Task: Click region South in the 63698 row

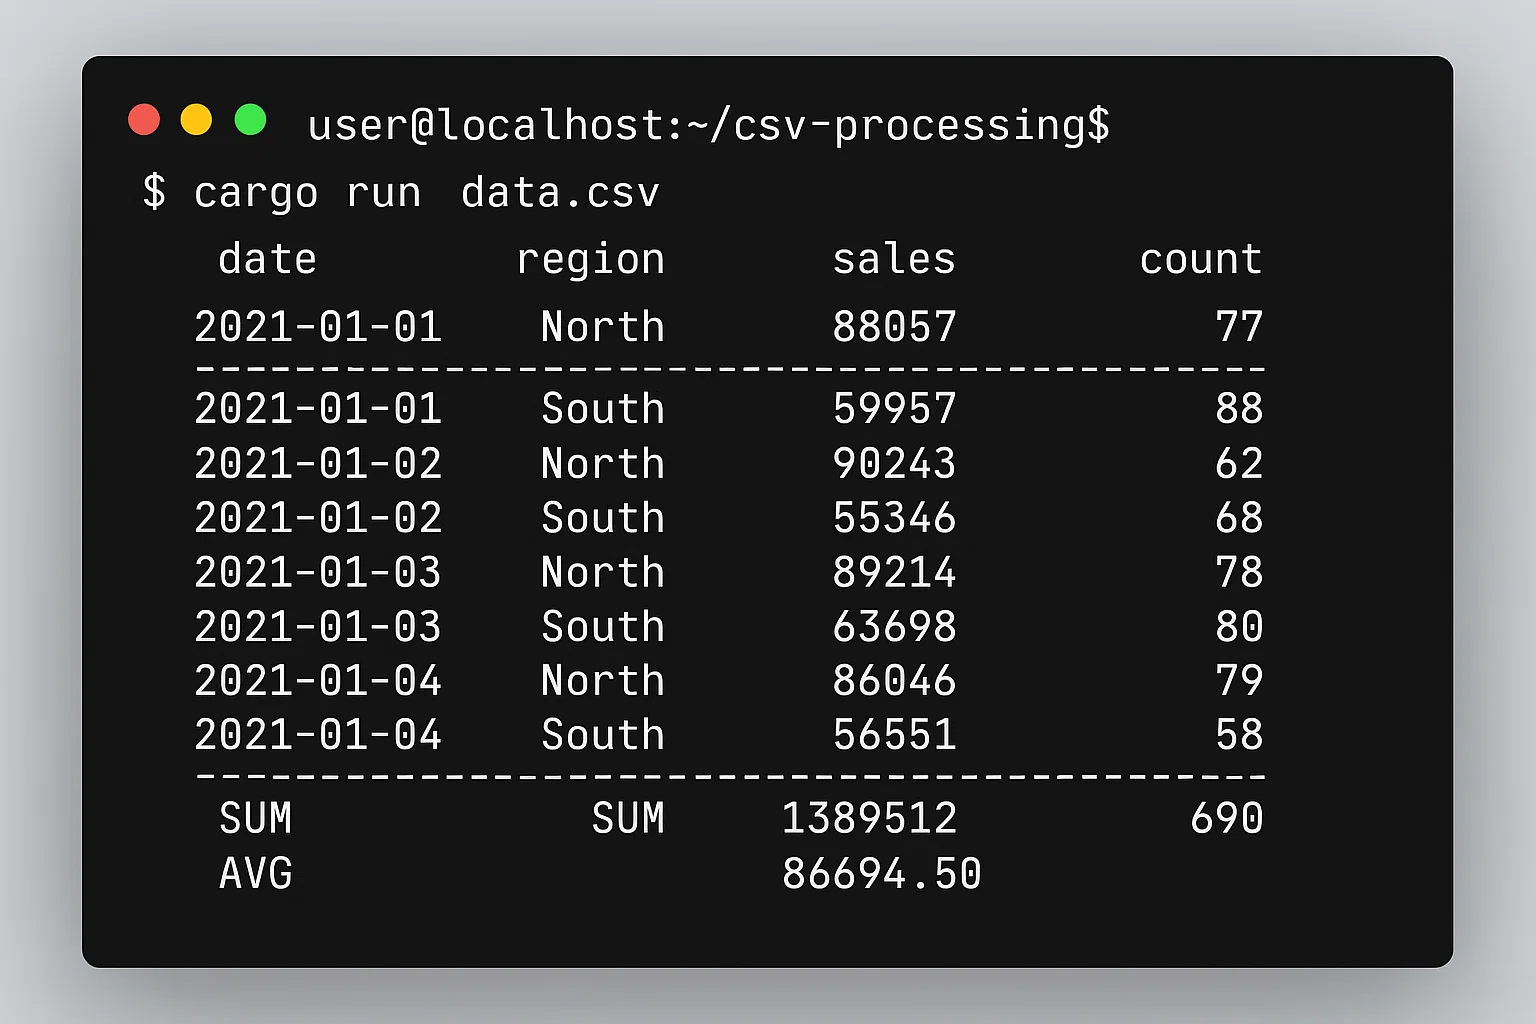Action: pyautogui.click(x=603, y=627)
